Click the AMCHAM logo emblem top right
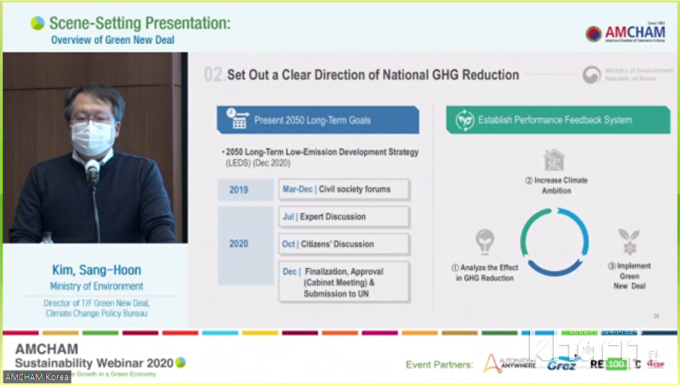 point(593,33)
